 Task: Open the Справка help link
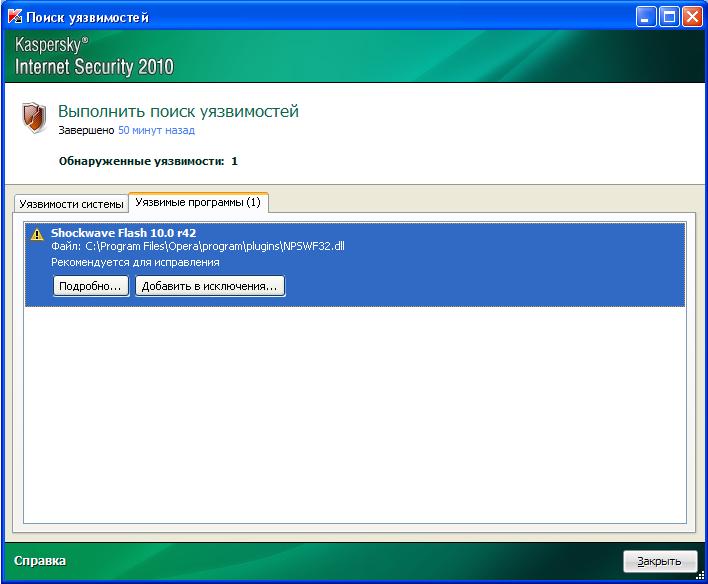(x=40, y=561)
